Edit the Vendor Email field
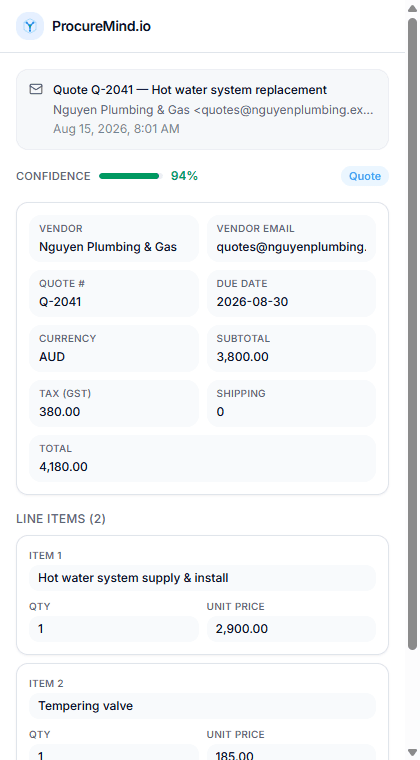This screenshot has width=420, height=760. click(291, 238)
